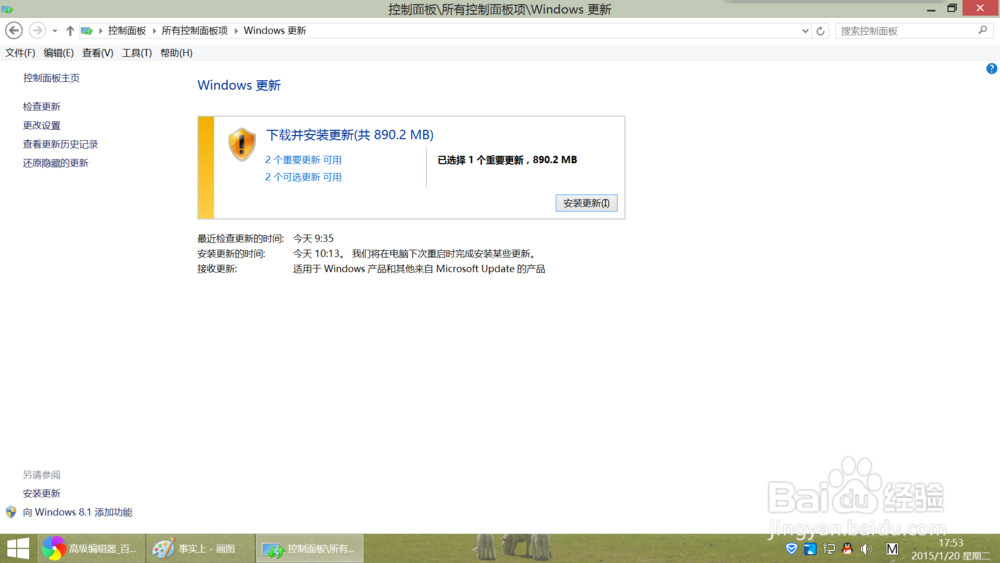
Task: Go back with the Back arrow
Action: coord(14,30)
